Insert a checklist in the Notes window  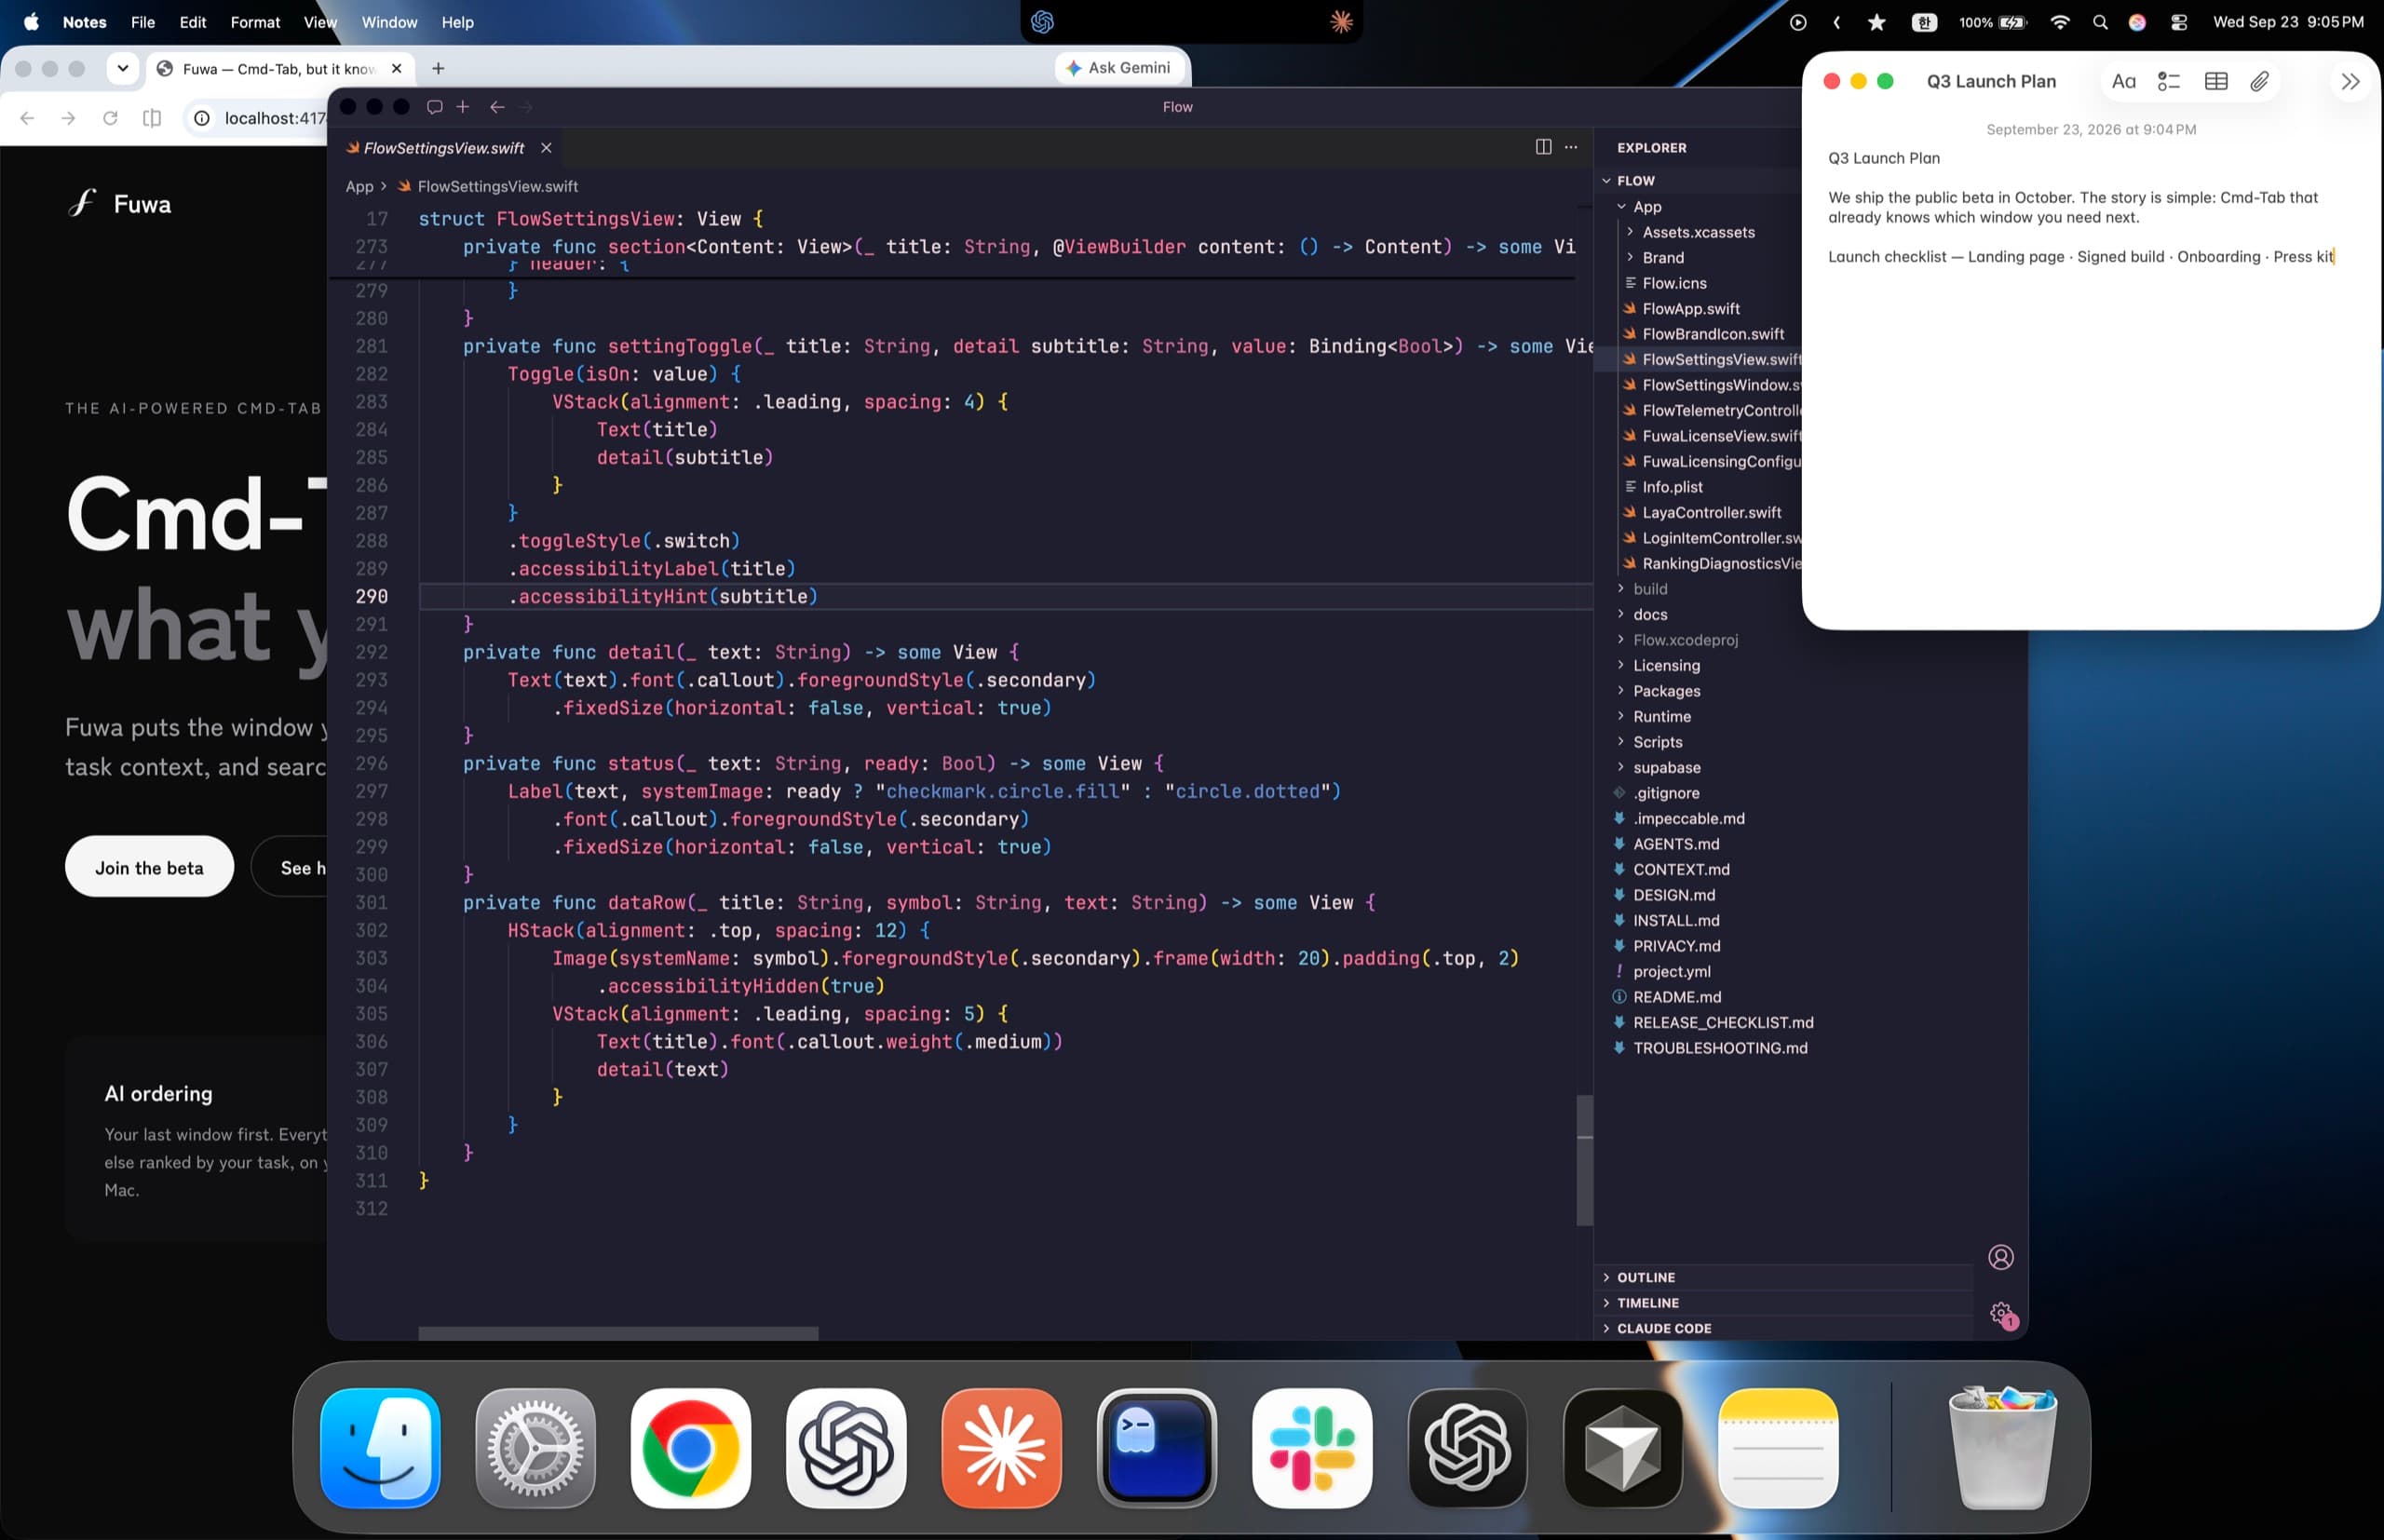(x=2168, y=82)
